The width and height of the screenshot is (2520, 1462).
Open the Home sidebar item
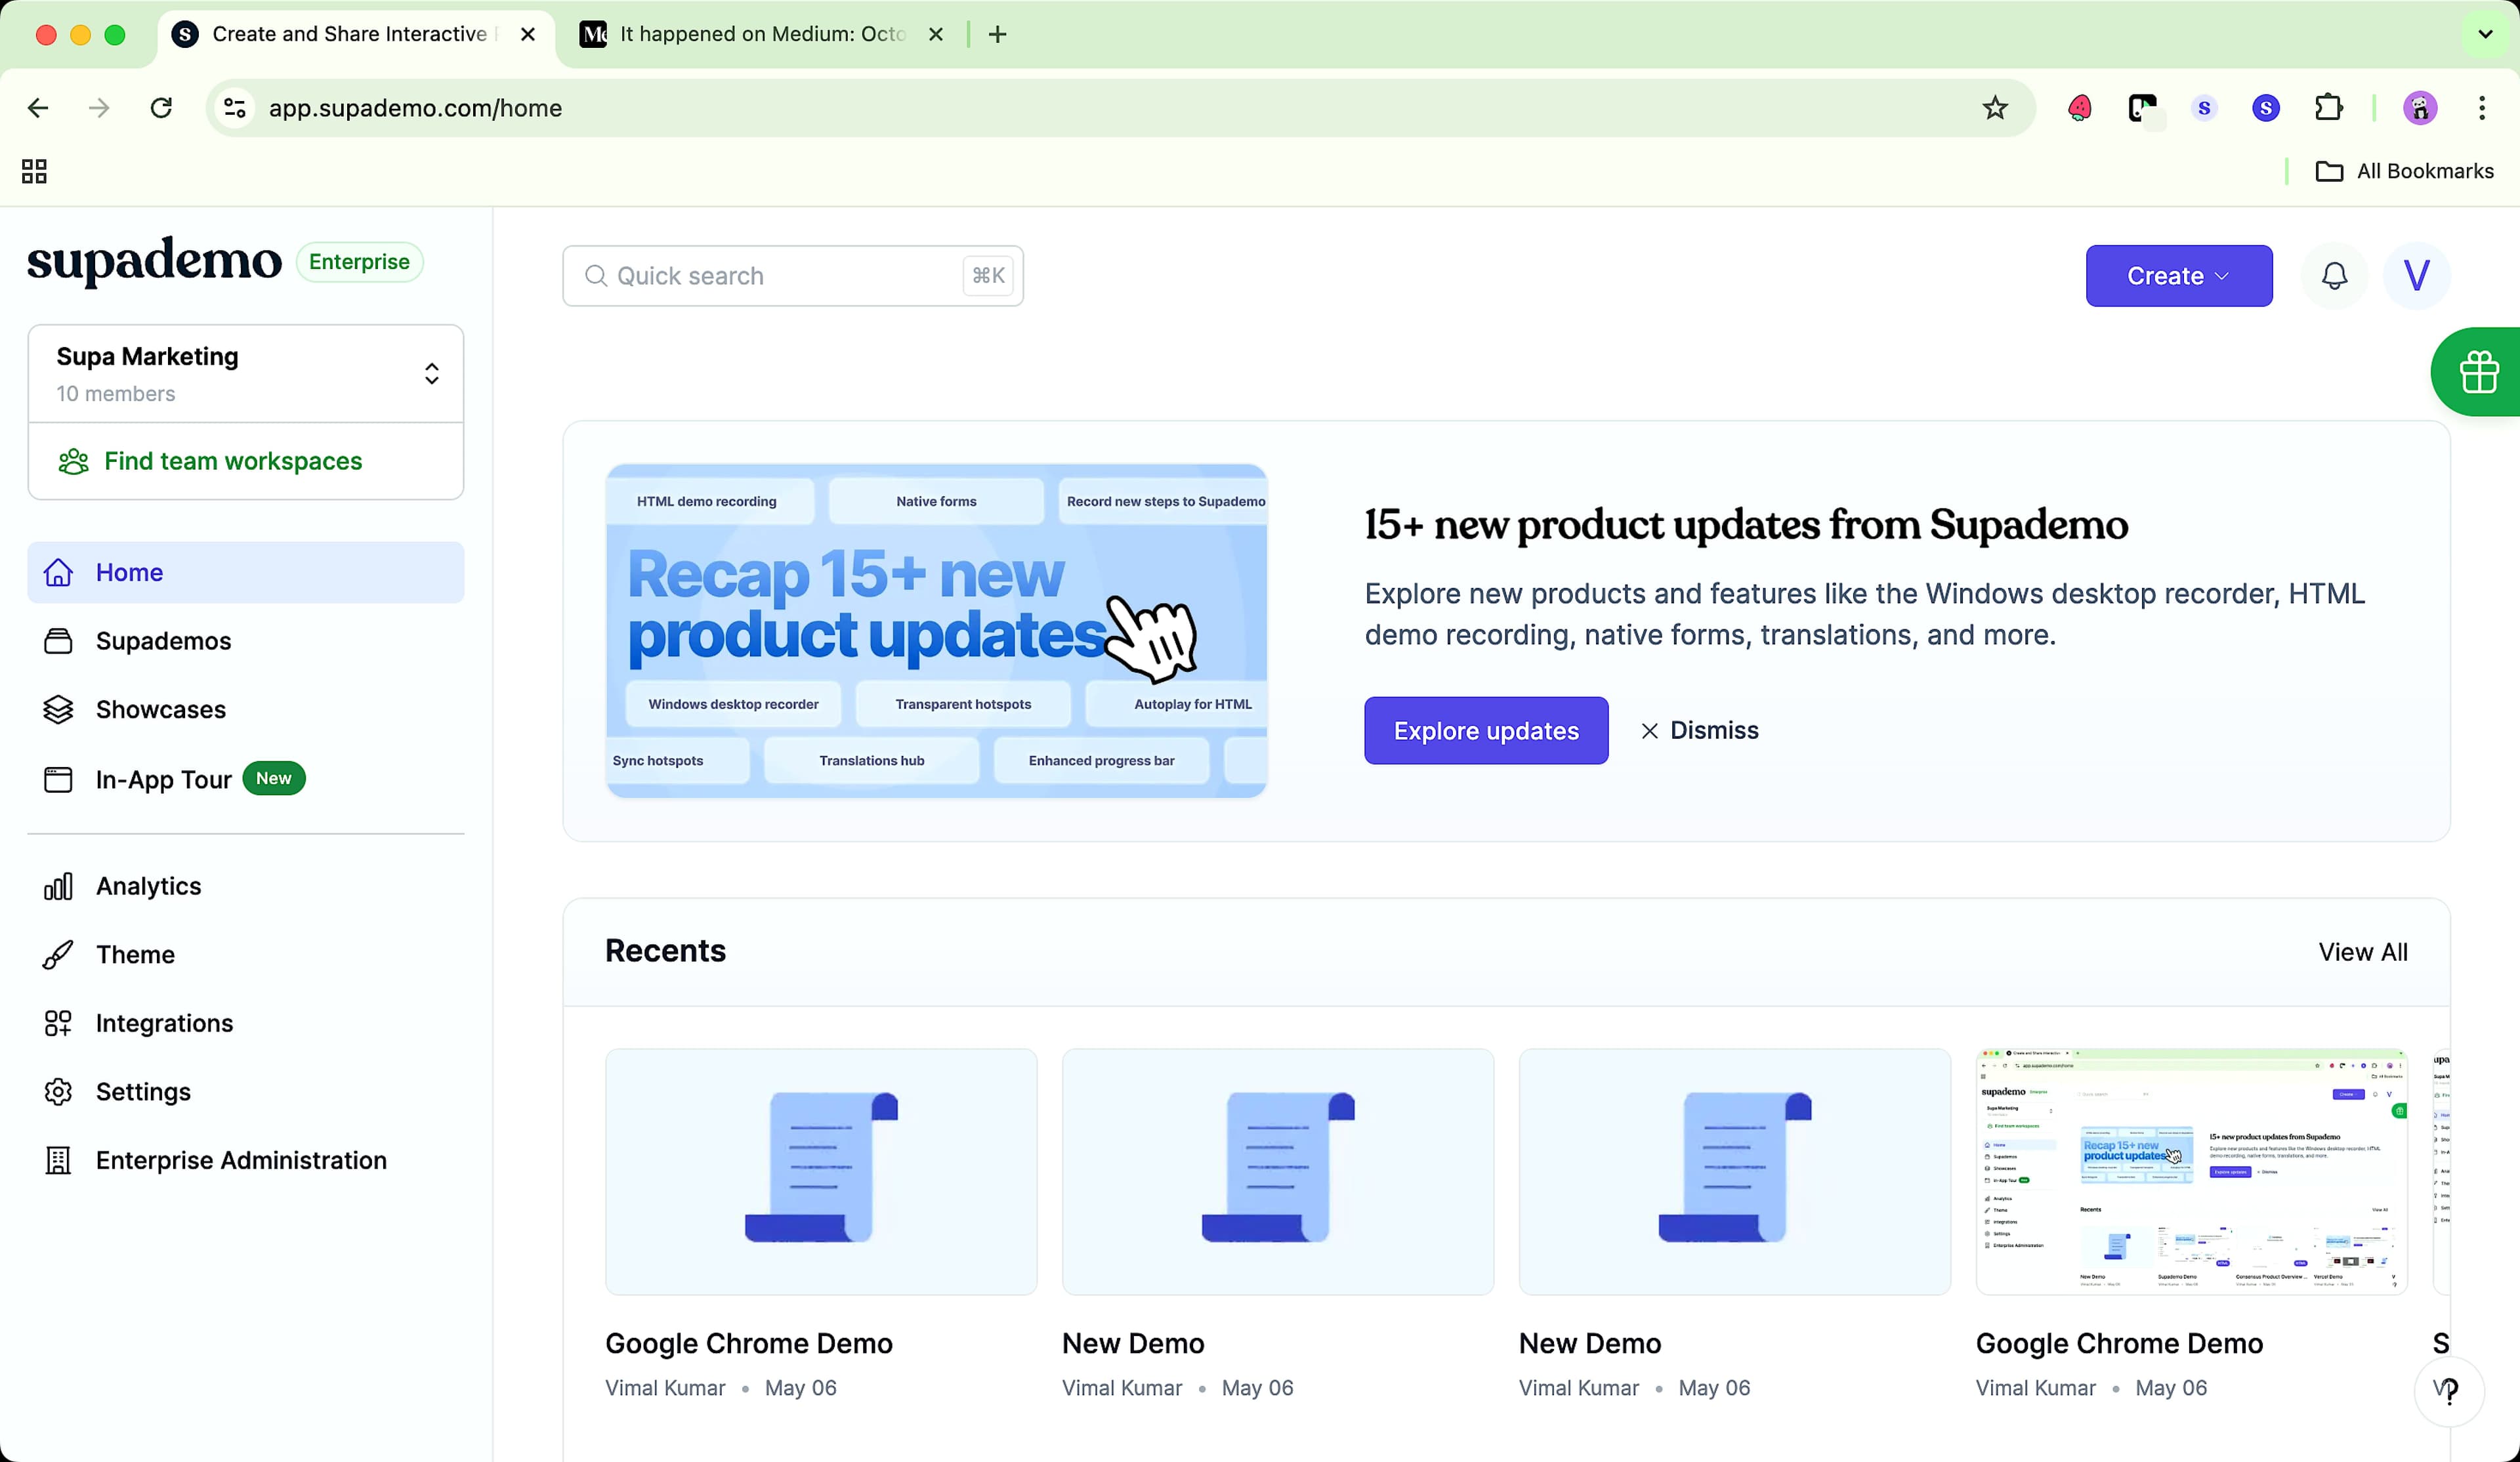(245, 572)
